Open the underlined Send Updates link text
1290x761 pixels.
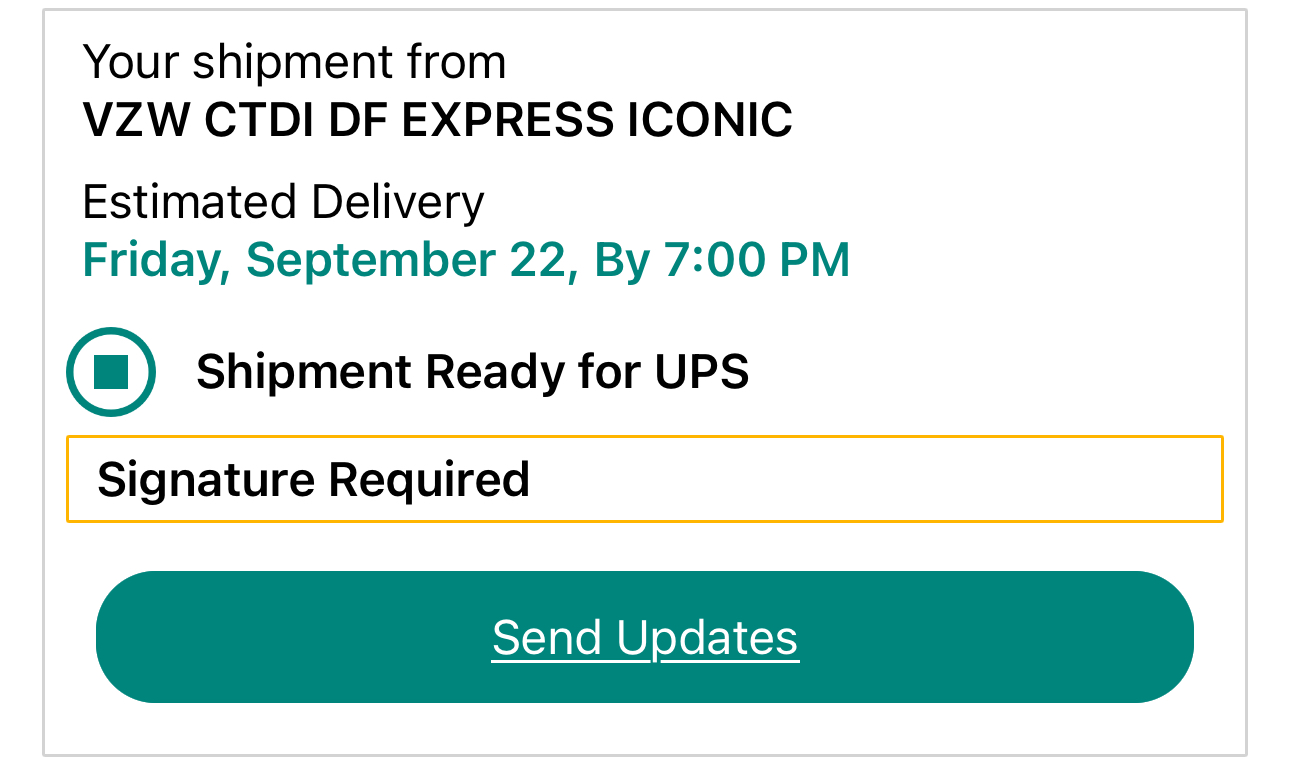click(x=645, y=637)
